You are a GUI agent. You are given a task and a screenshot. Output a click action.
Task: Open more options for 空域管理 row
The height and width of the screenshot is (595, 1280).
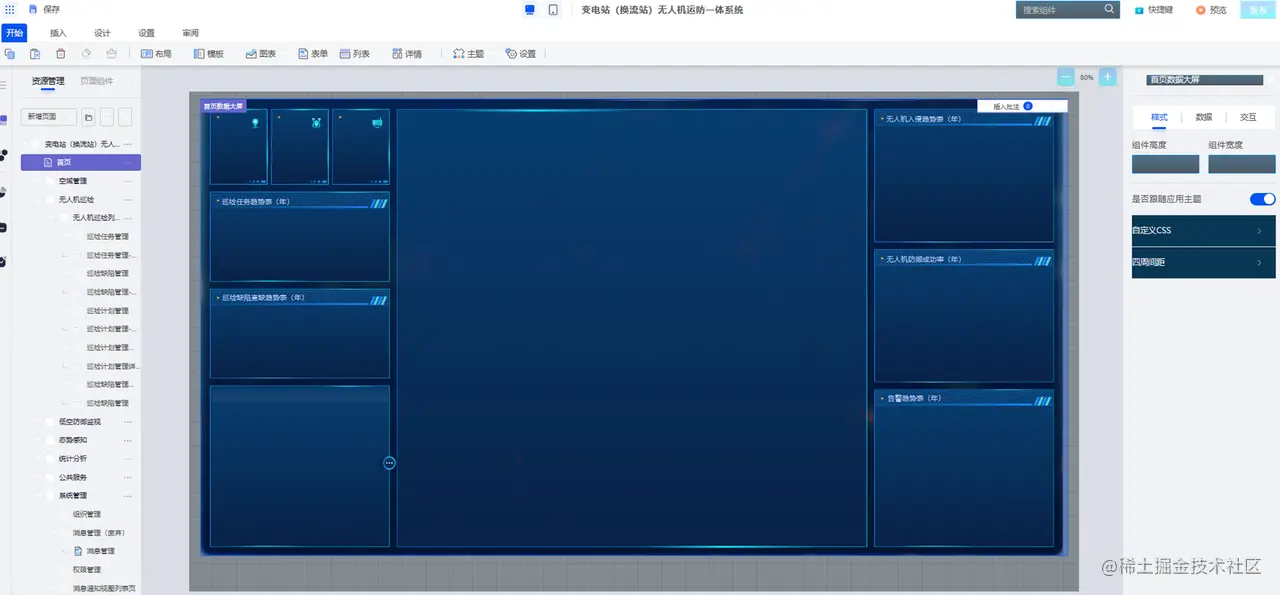[128, 181]
